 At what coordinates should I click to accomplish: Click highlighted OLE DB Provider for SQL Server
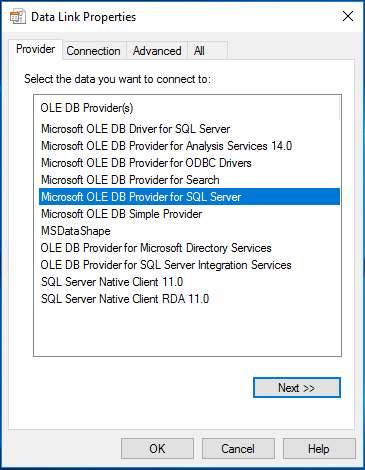tap(189, 197)
